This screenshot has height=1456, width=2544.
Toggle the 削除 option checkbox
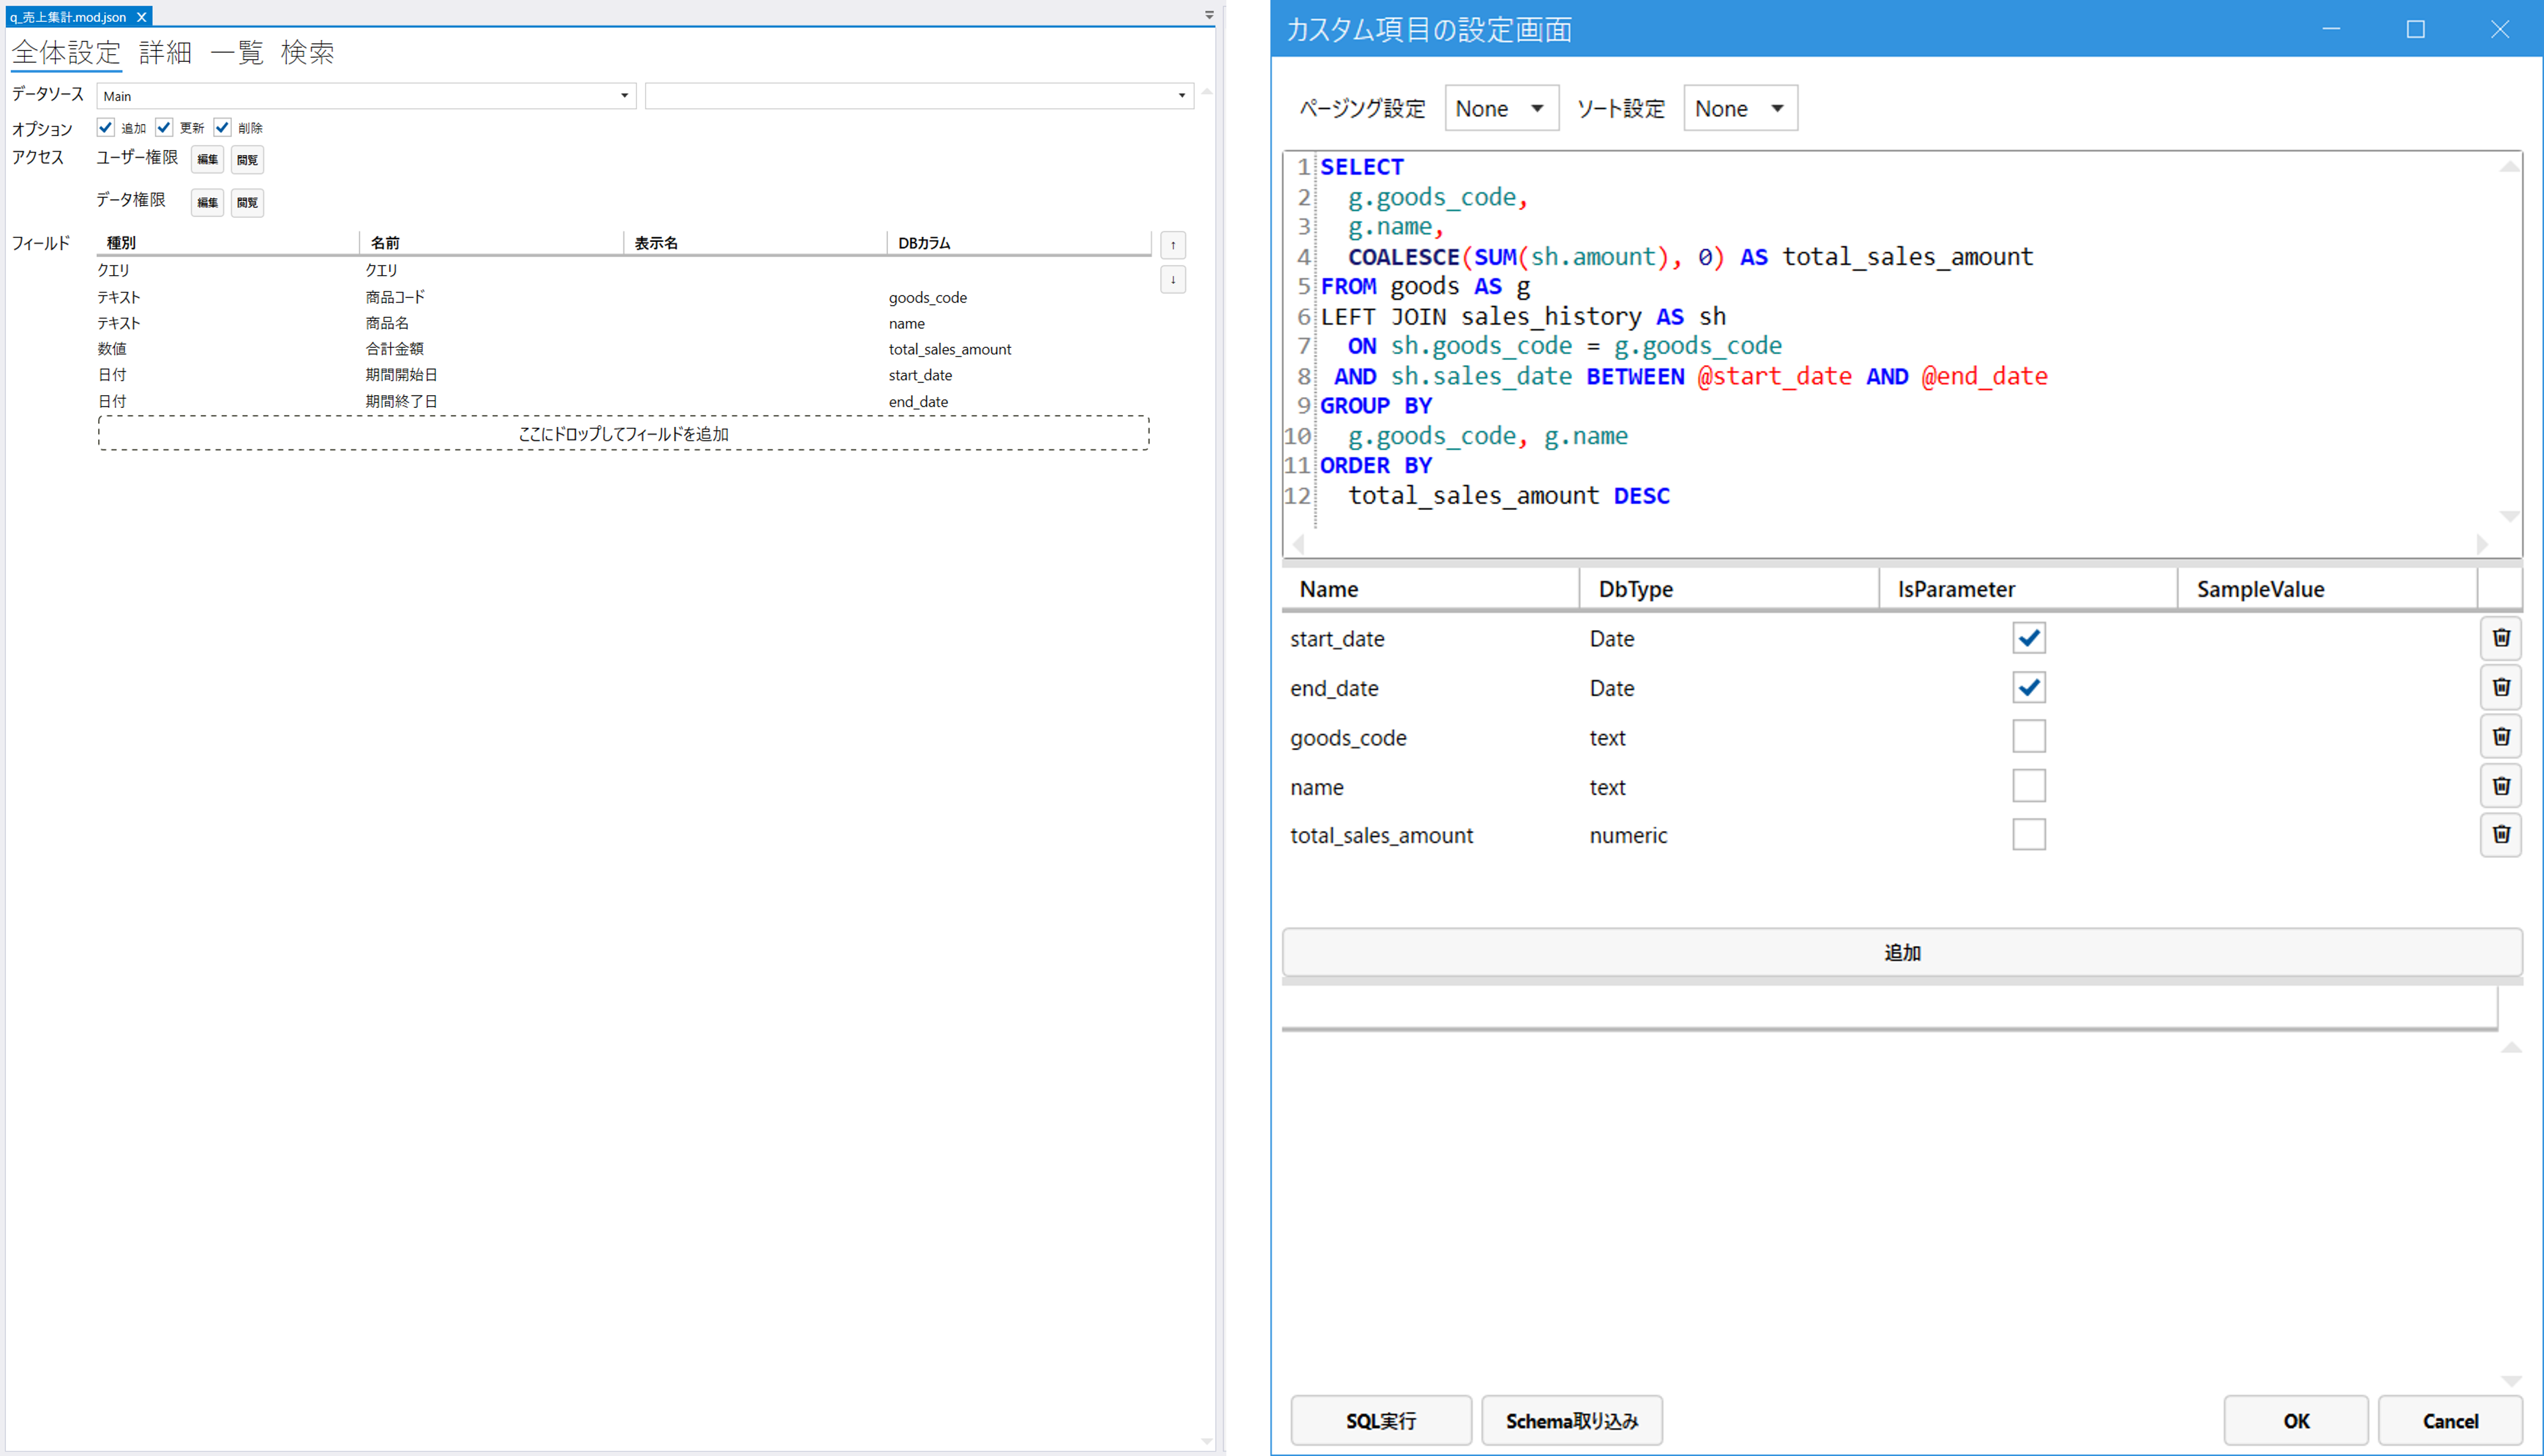tap(223, 127)
